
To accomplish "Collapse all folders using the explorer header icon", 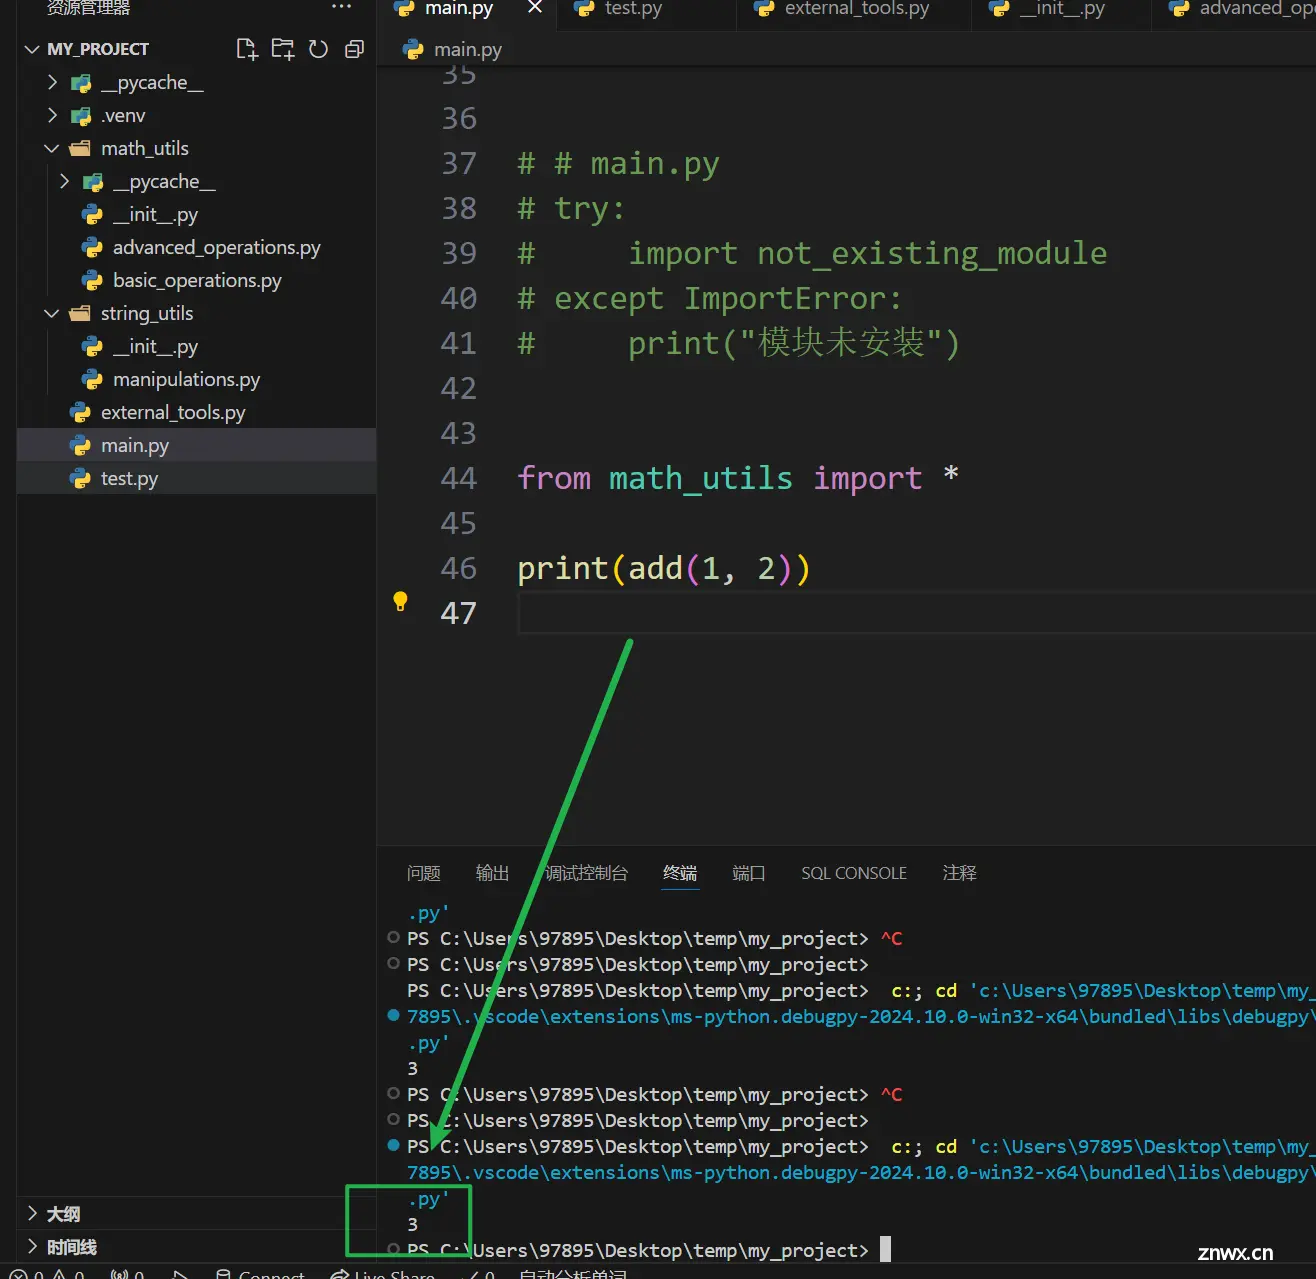I will click(x=354, y=49).
